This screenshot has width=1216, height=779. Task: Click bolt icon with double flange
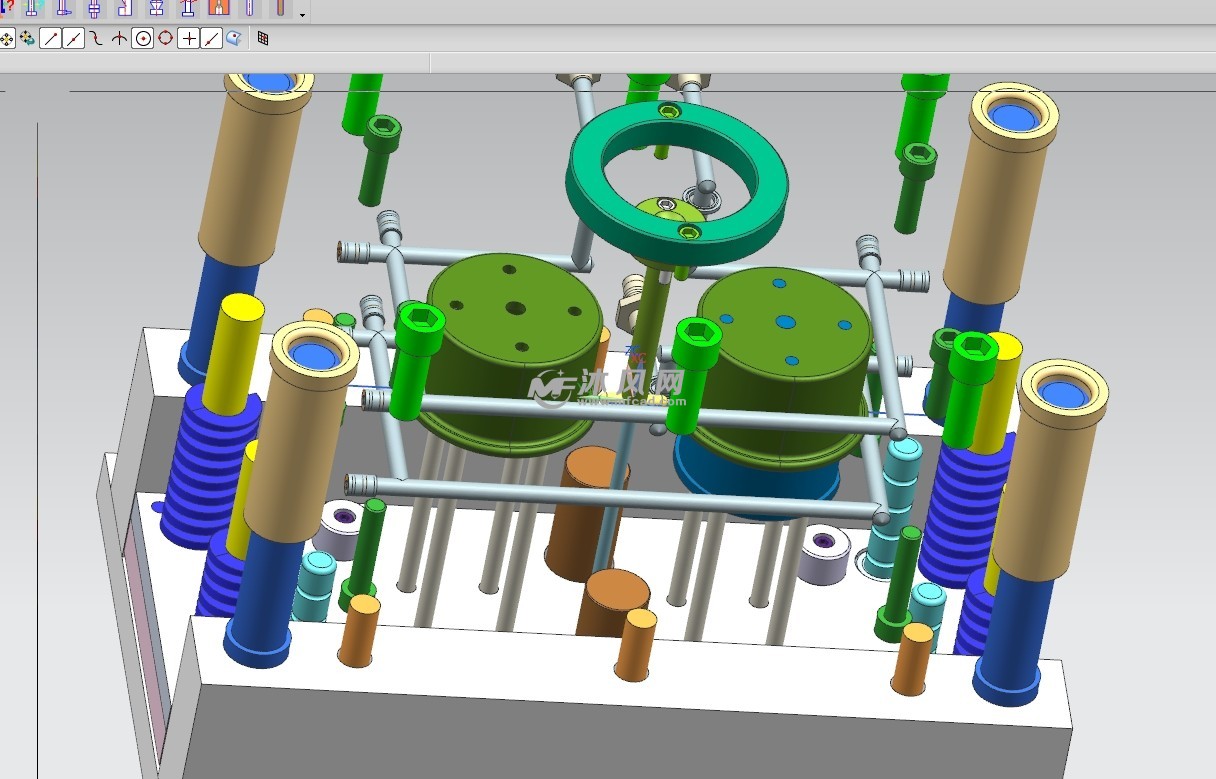[x=94, y=8]
